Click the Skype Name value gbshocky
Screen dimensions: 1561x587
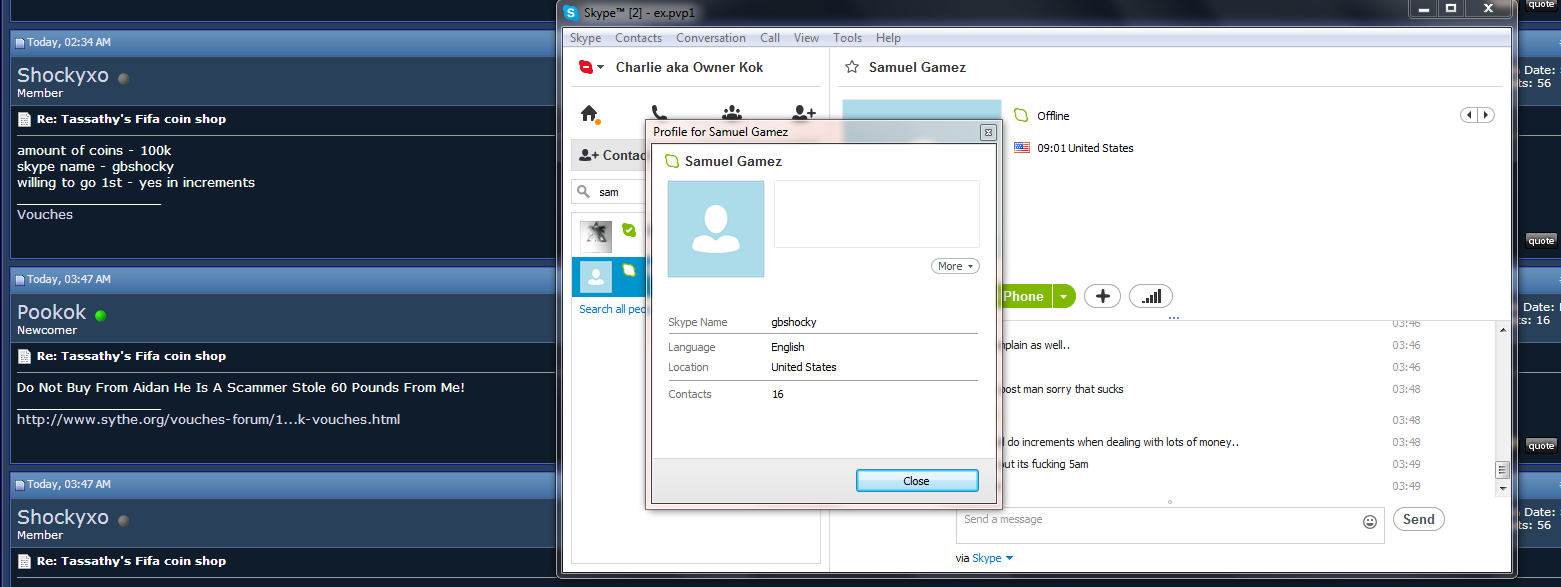[x=794, y=322]
